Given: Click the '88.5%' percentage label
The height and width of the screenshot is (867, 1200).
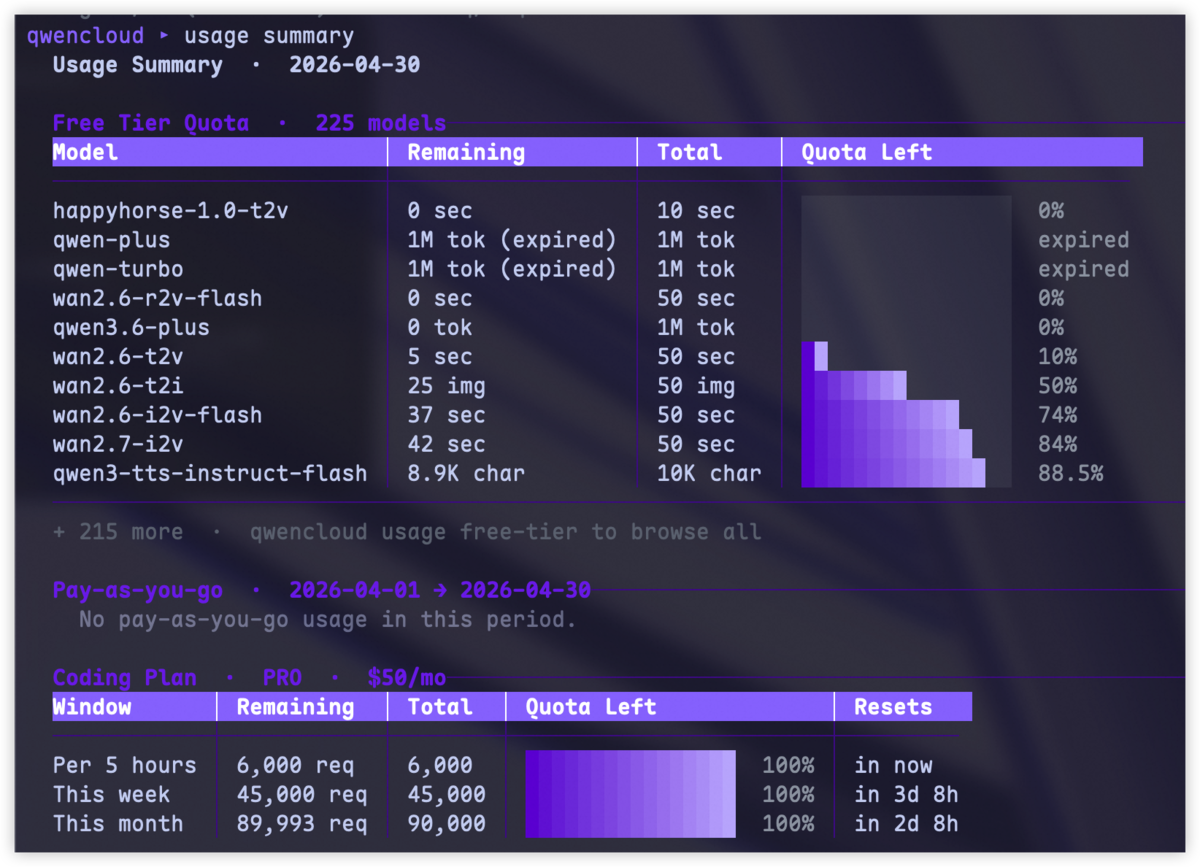Looking at the screenshot, I should pos(1071,473).
